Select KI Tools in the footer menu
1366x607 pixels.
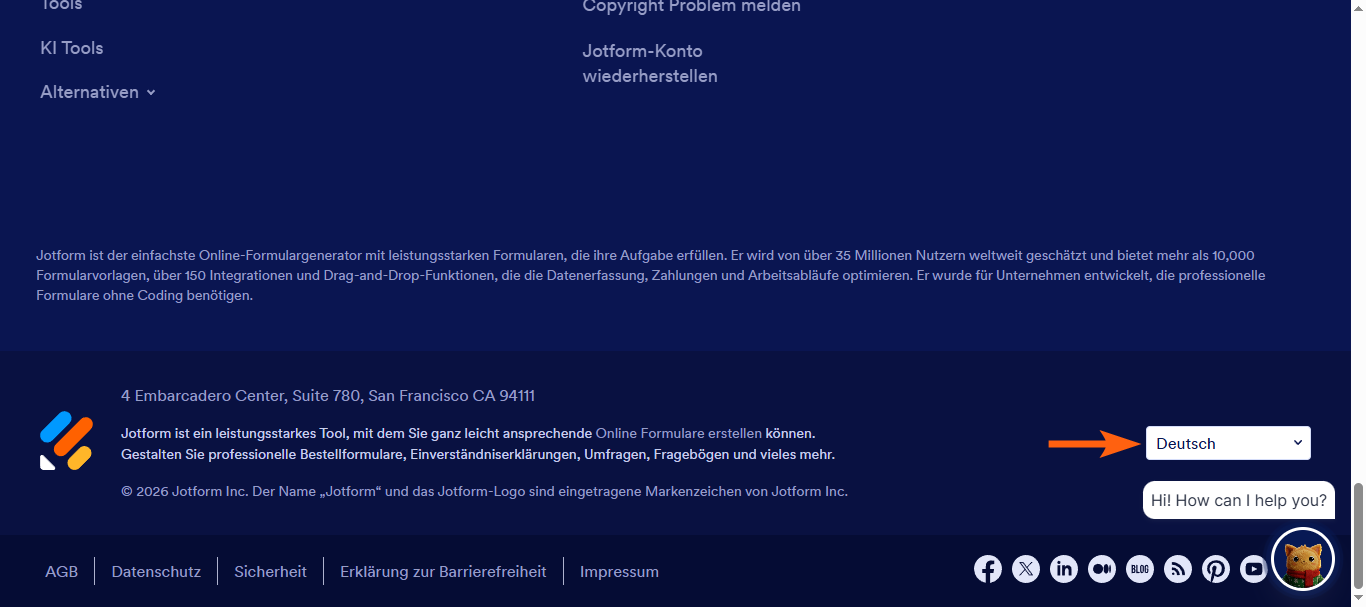(71, 47)
